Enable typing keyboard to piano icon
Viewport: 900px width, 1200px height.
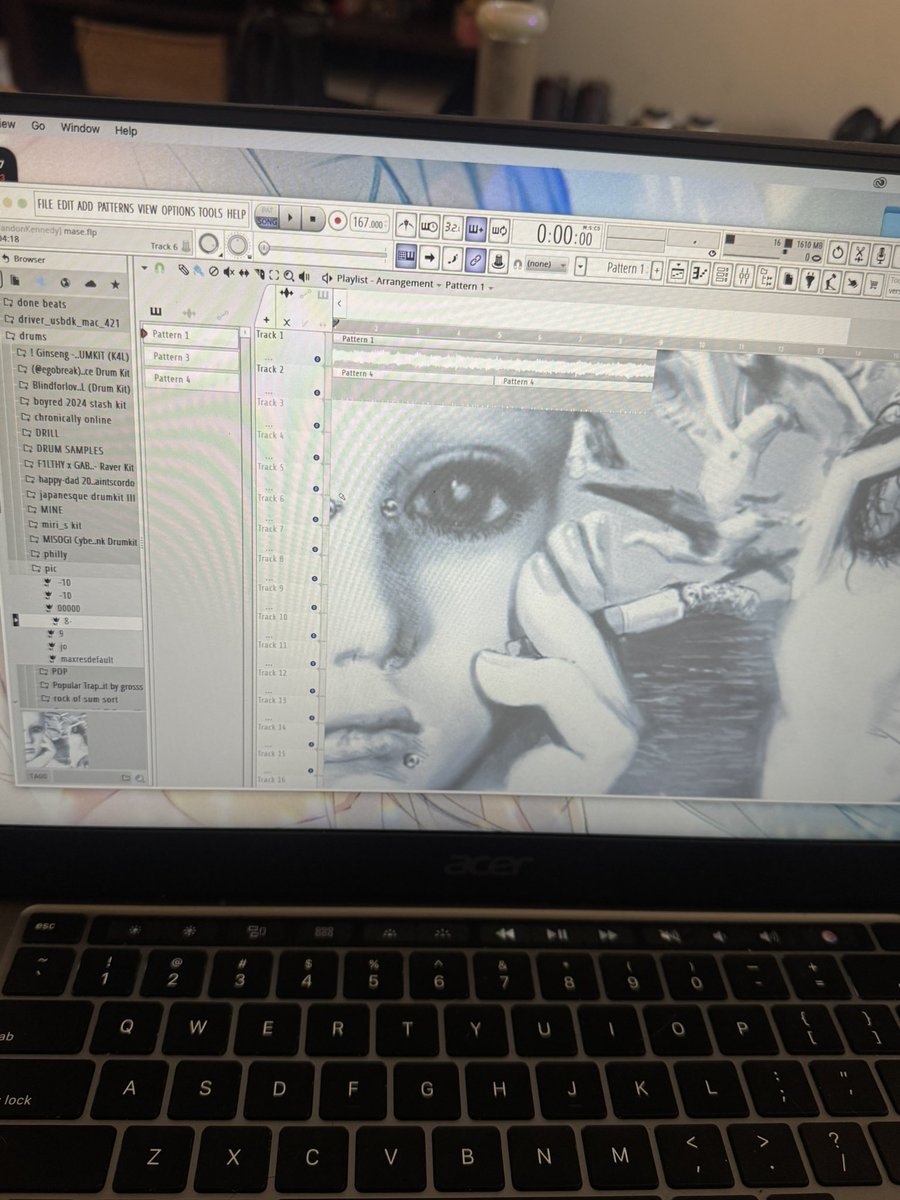click(406, 257)
